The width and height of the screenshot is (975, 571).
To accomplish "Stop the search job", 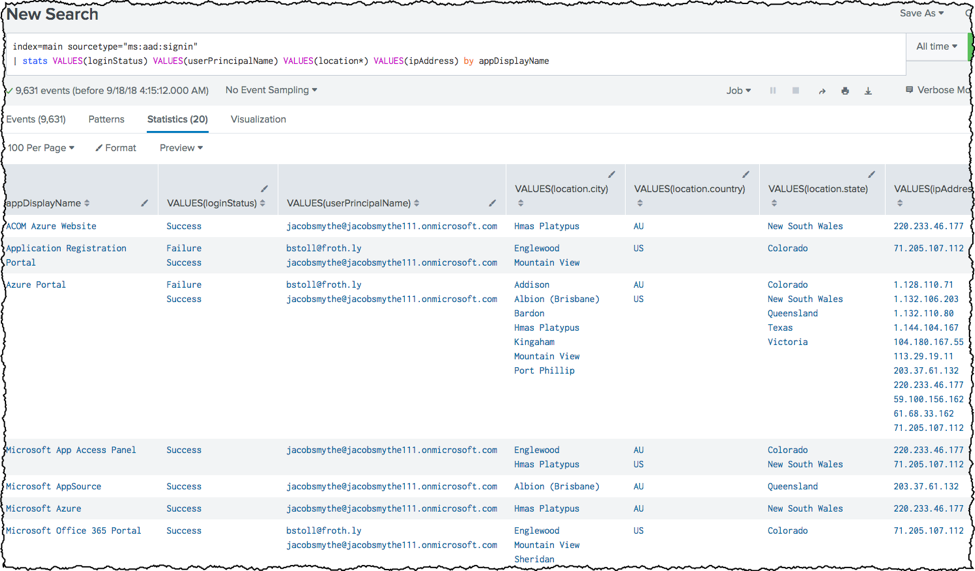I will [795, 91].
